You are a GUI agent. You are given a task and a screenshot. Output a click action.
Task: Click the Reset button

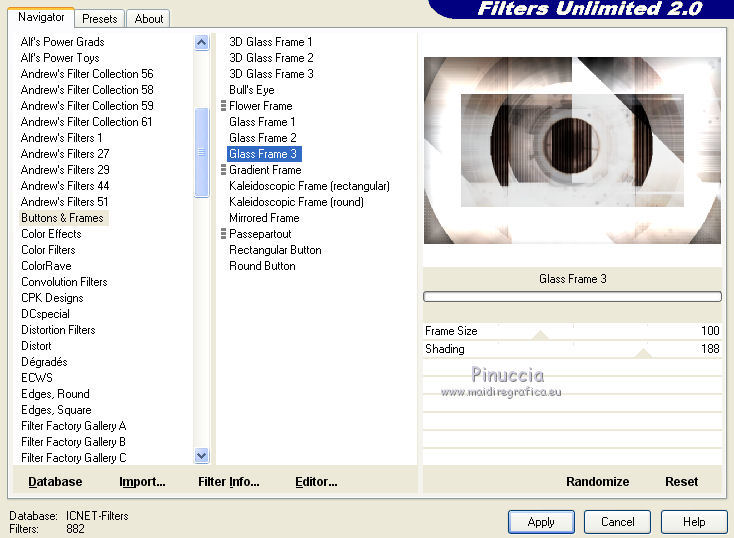pyautogui.click(x=682, y=482)
